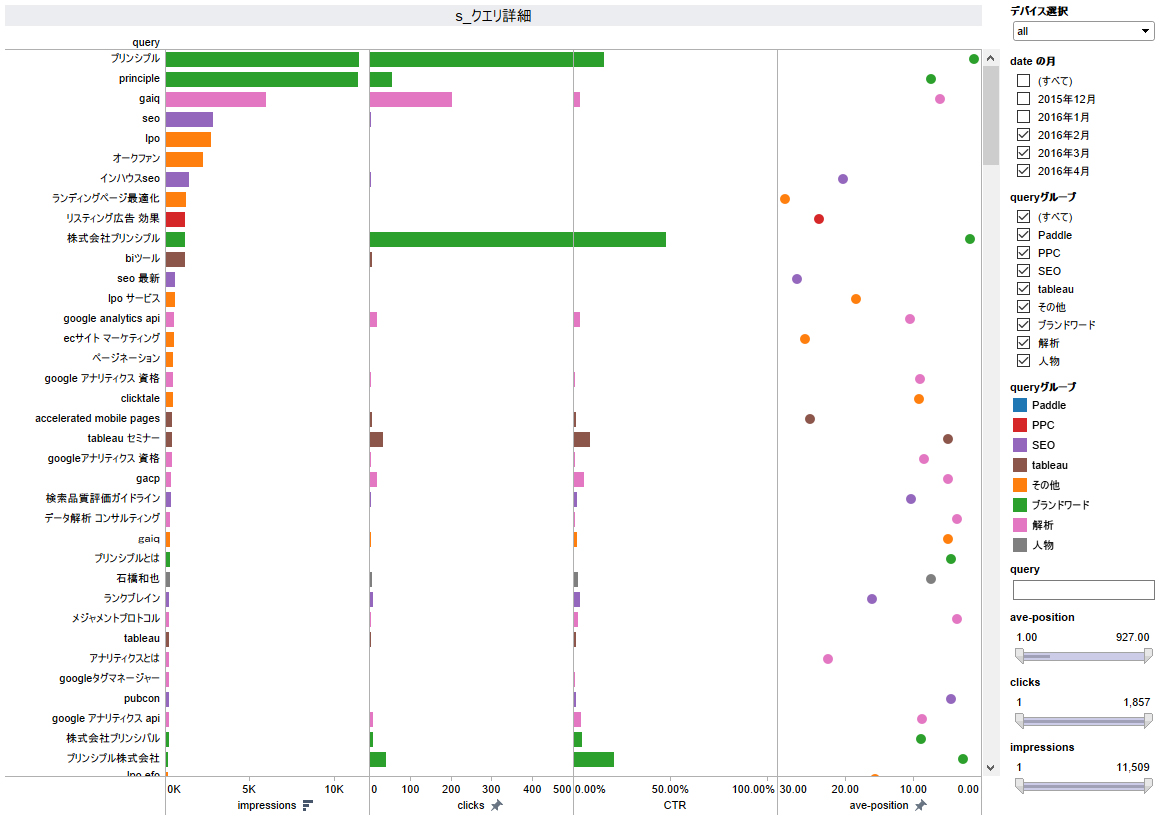Click the sort icon beside impressions axis
1164x818 pixels.
pyautogui.click(x=308, y=805)
